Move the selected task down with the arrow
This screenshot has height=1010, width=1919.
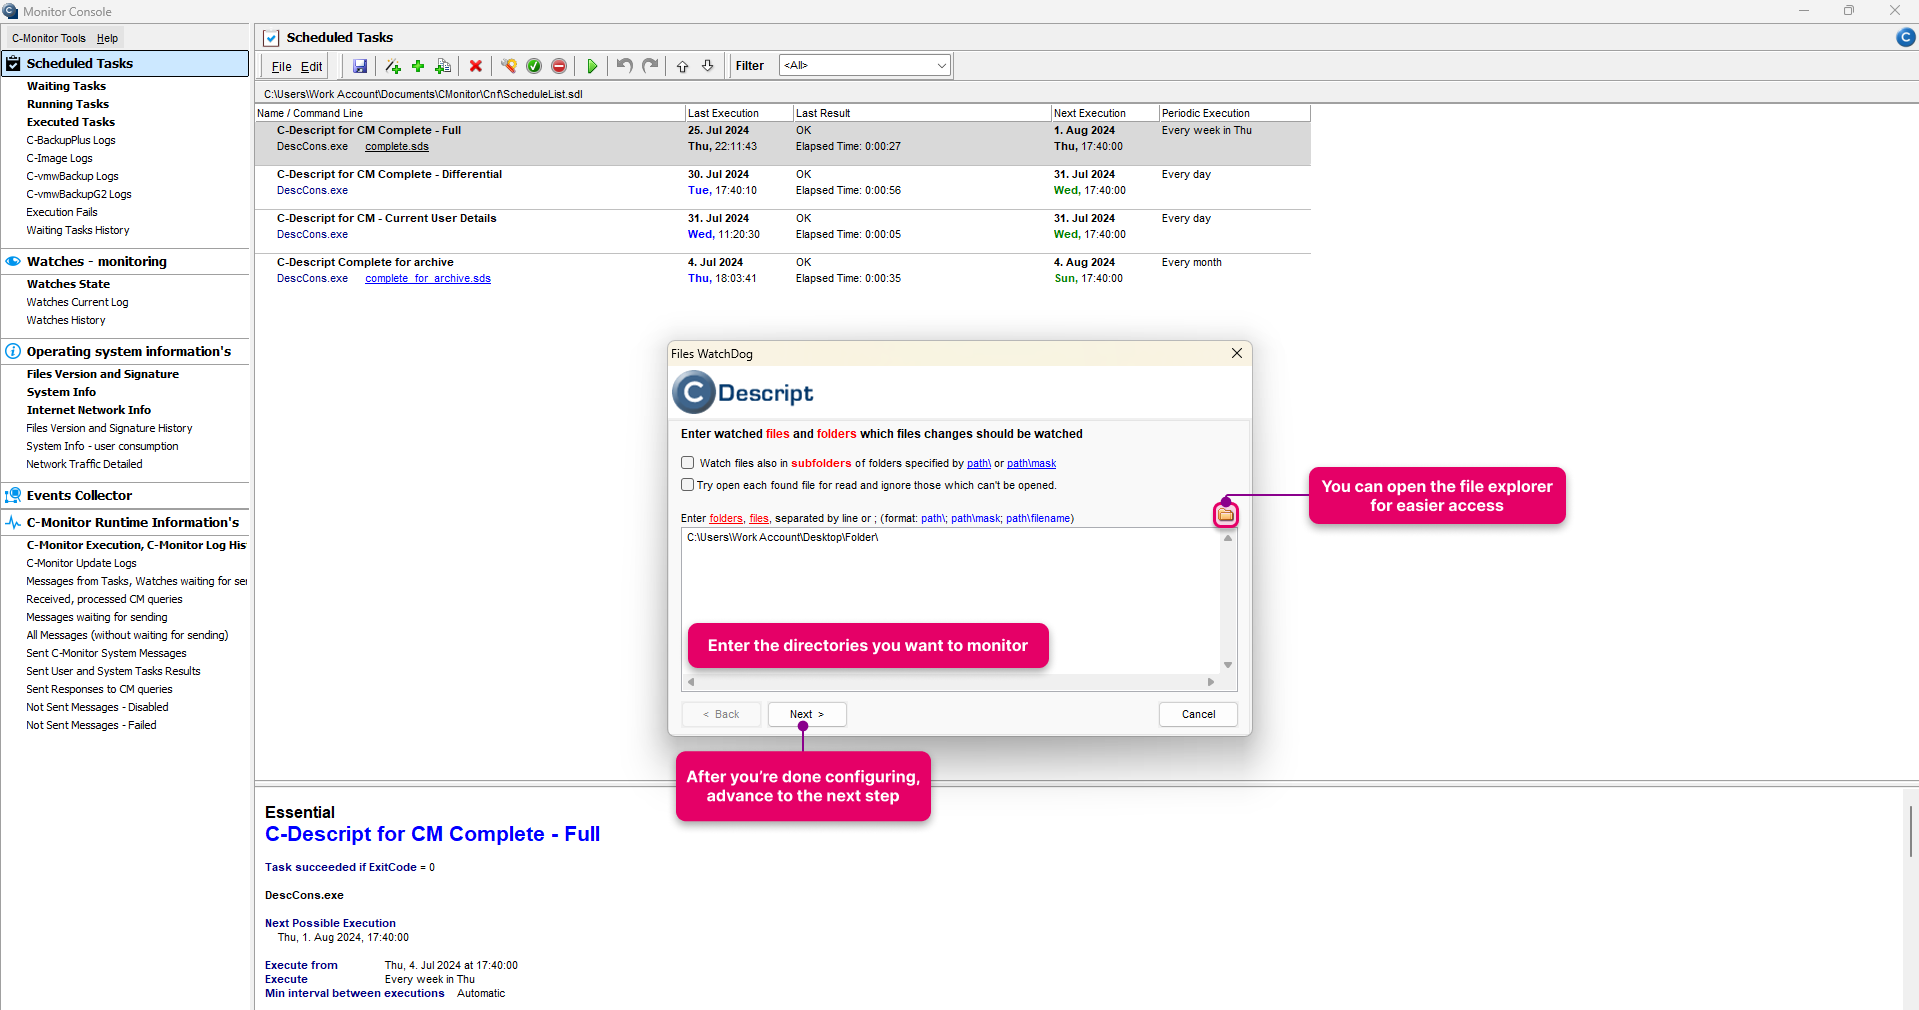tap(708, 66)
